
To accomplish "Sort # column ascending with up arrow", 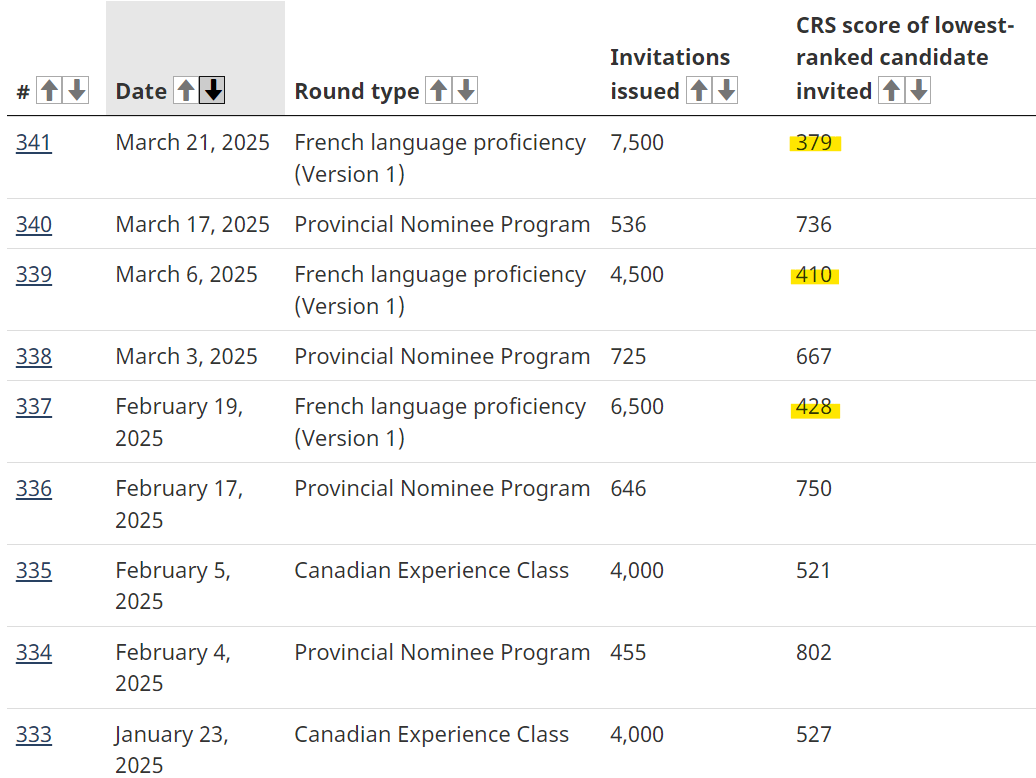I will coord(49,91).
